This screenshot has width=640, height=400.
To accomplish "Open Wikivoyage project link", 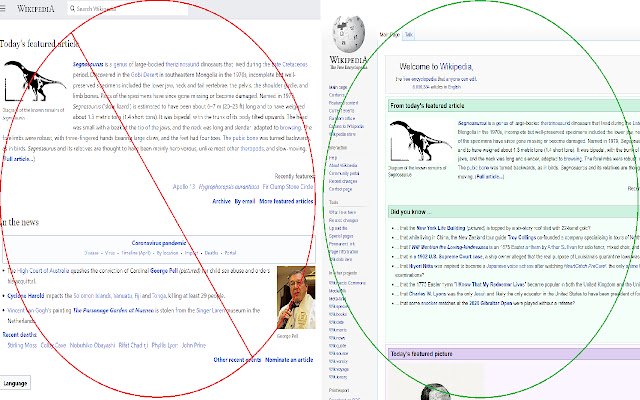I will 339,369.
